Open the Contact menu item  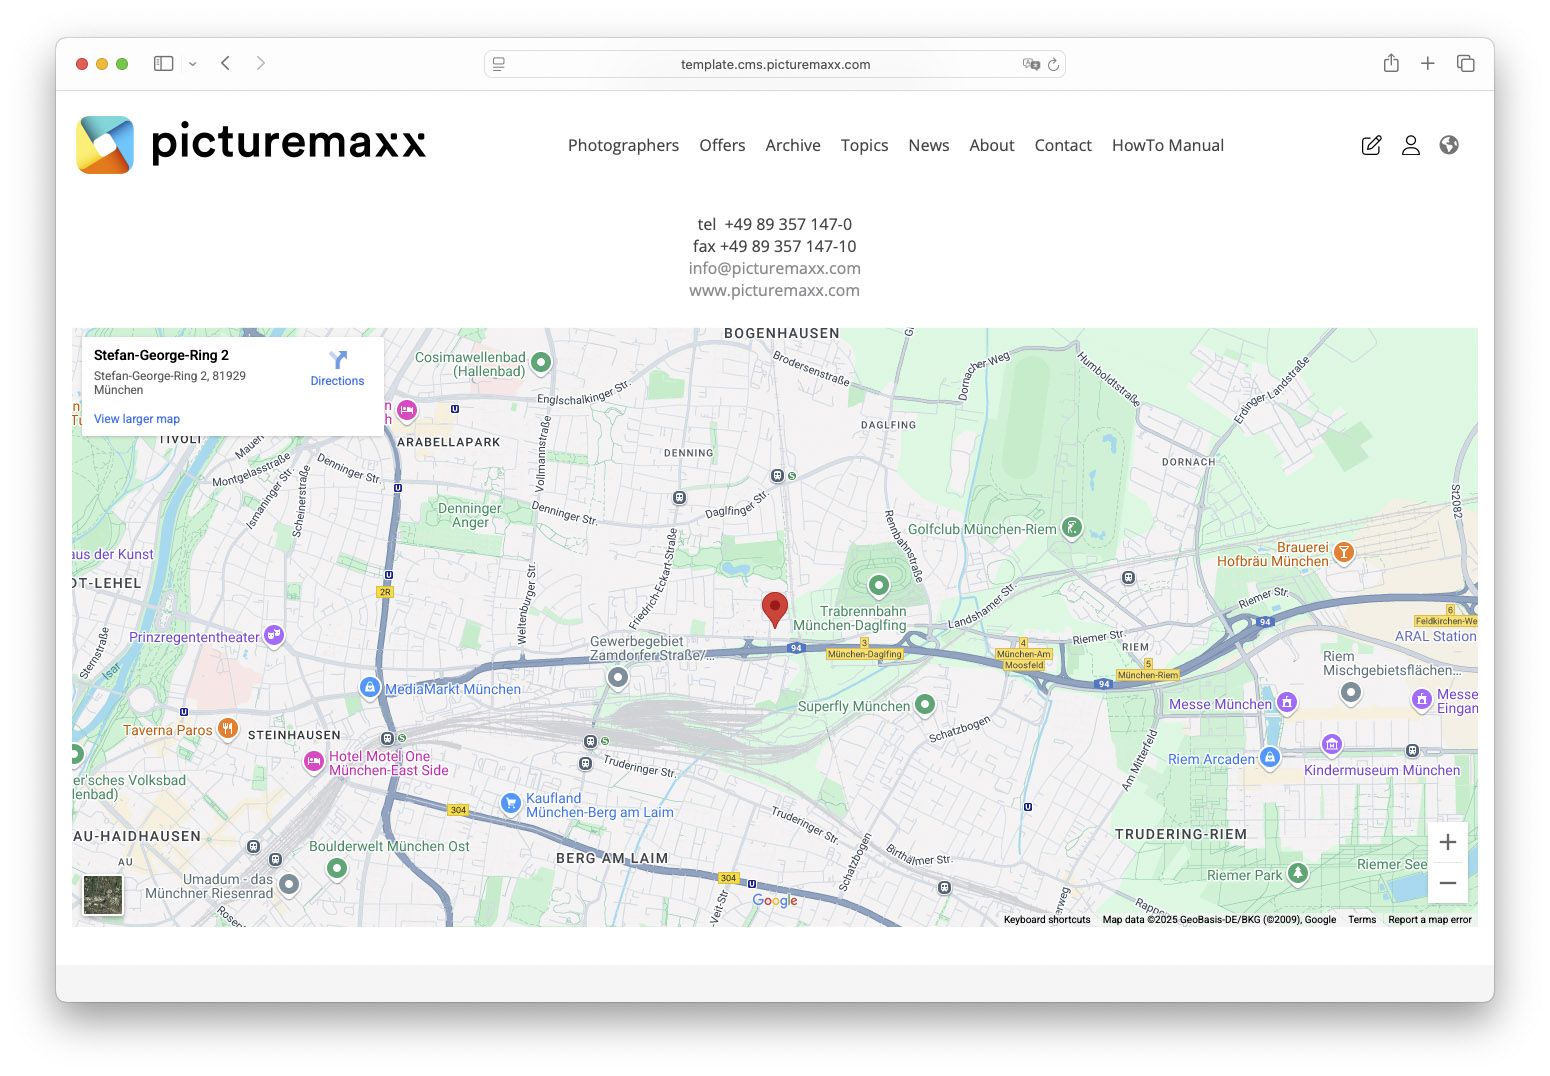1063,145
